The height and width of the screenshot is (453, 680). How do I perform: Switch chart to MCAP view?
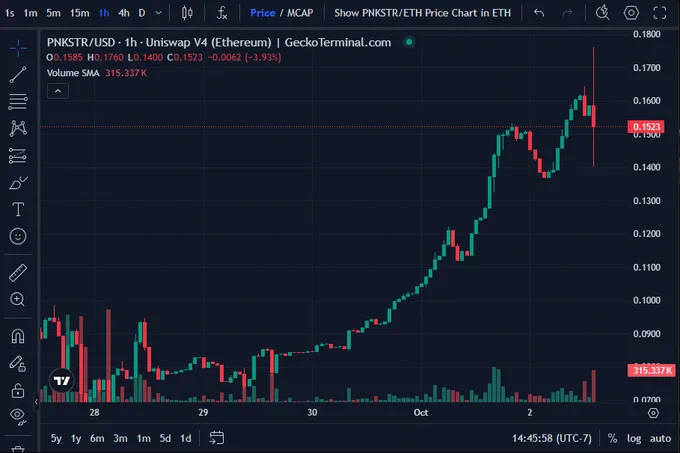[300, 13]
